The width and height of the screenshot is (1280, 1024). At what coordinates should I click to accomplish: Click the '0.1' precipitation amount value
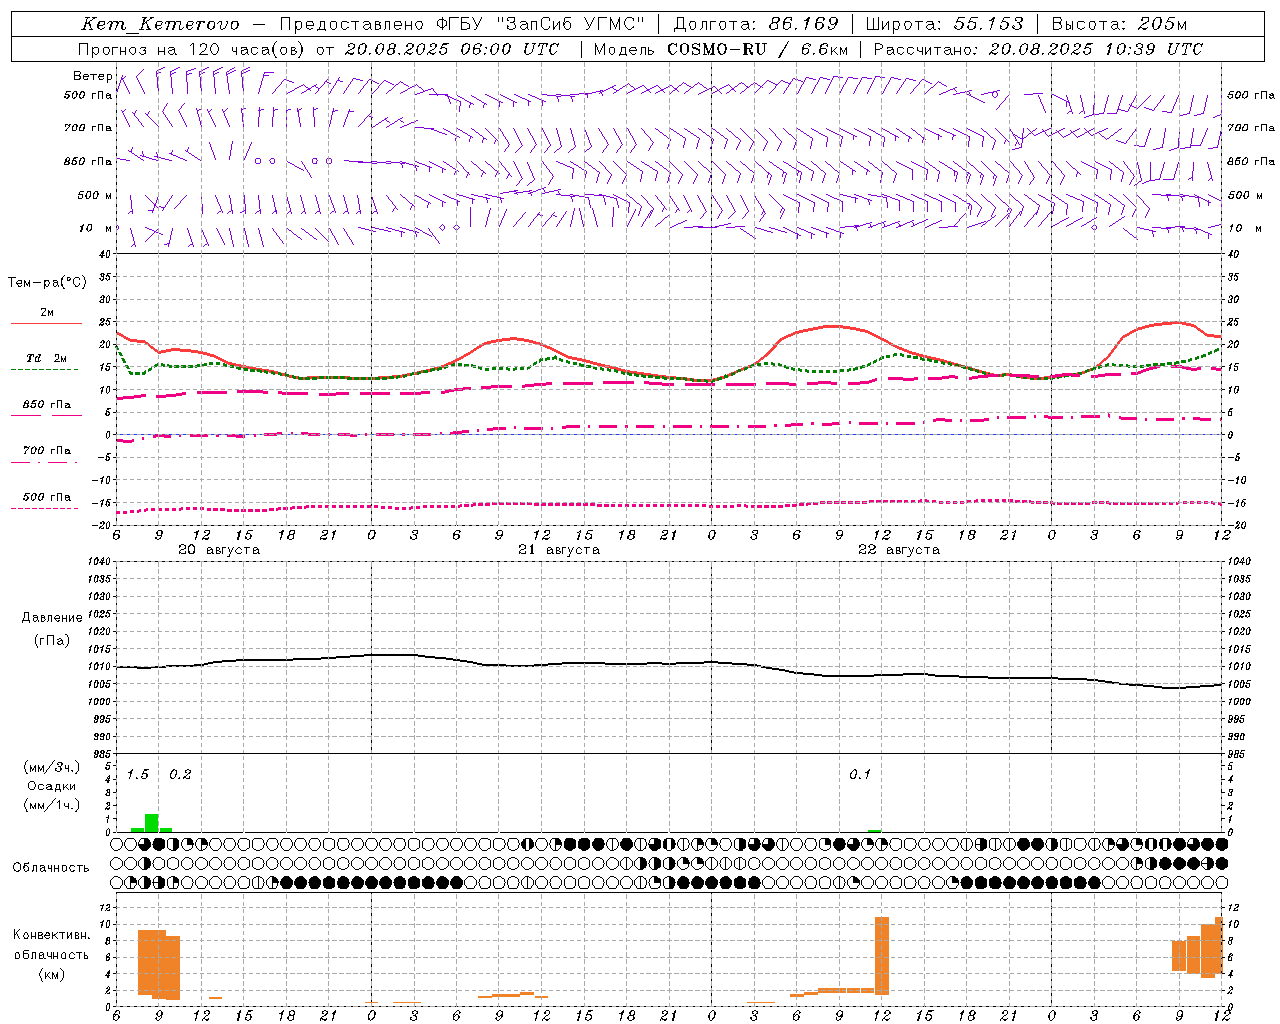point(860,775)
